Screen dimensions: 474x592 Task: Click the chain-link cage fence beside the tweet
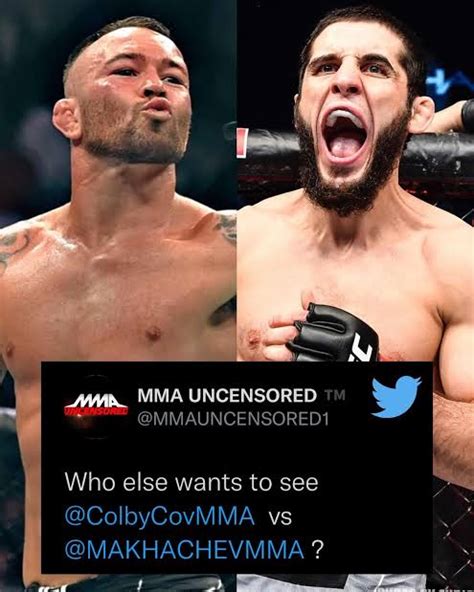[453, 529]
